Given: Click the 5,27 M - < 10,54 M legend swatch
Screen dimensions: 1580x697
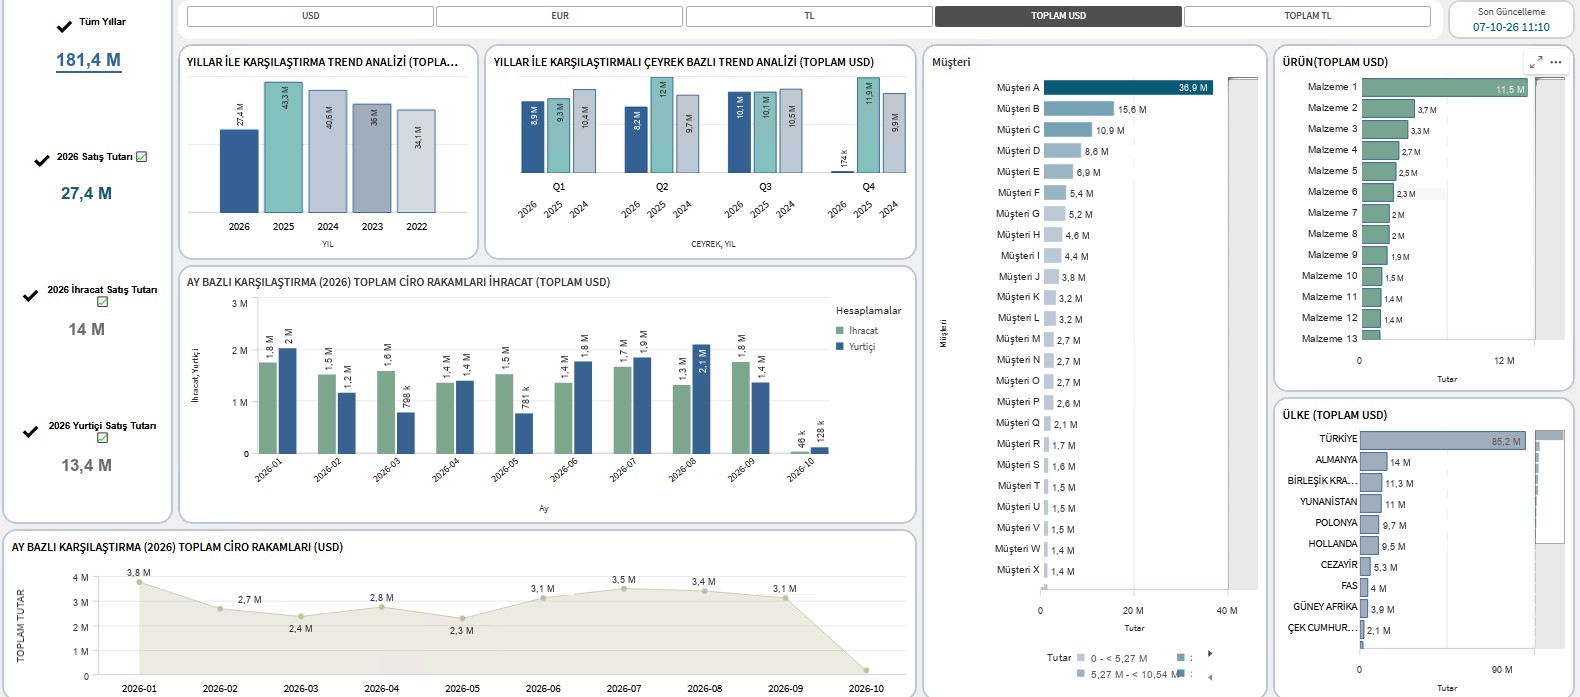Looking at the screenshot, I should click(1080, 674).
